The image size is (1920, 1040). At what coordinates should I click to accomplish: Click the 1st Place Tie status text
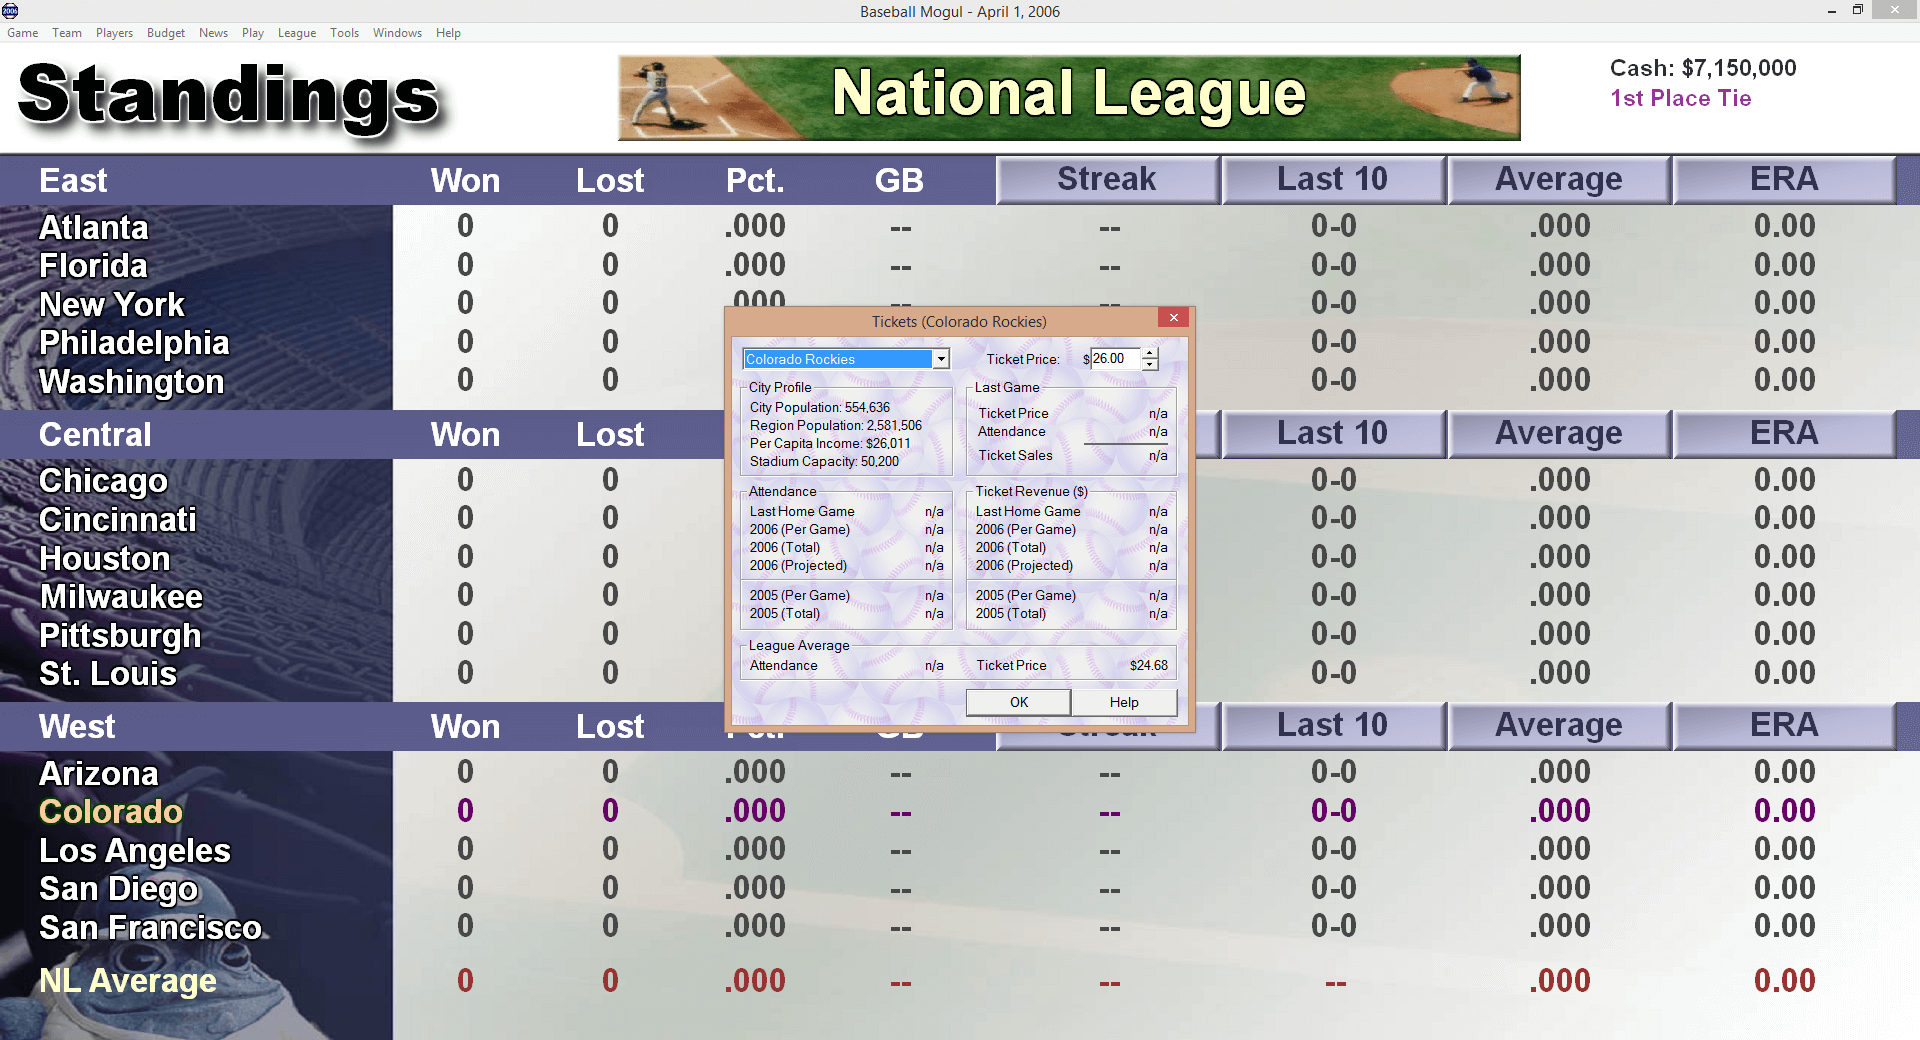[1680, 98]
